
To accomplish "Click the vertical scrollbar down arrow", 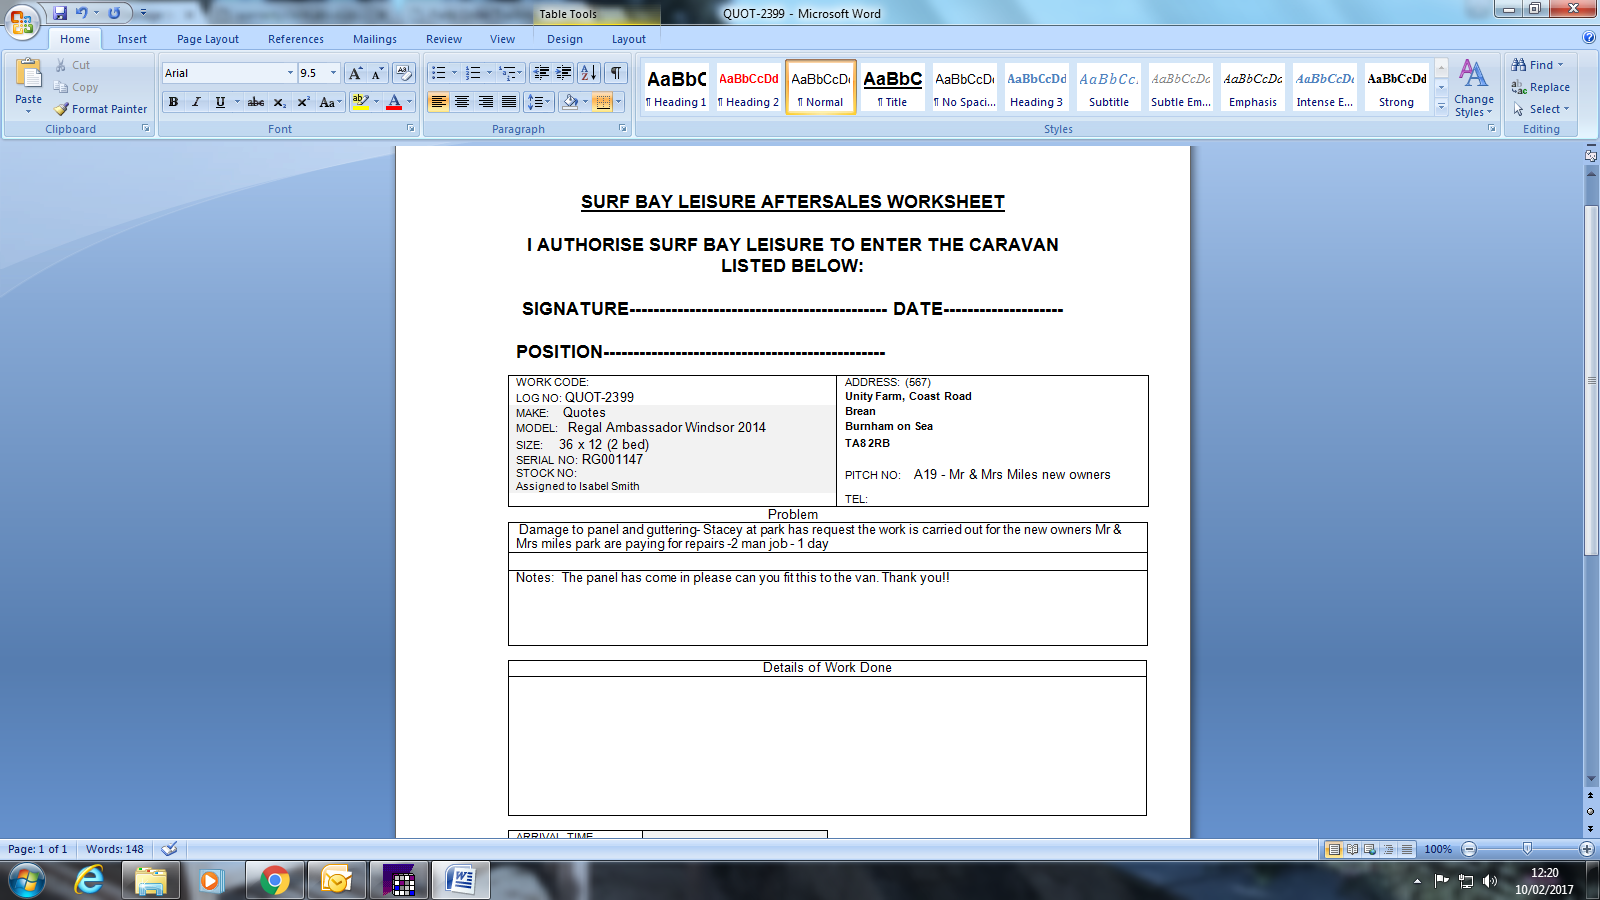I will click(1591, 779).
